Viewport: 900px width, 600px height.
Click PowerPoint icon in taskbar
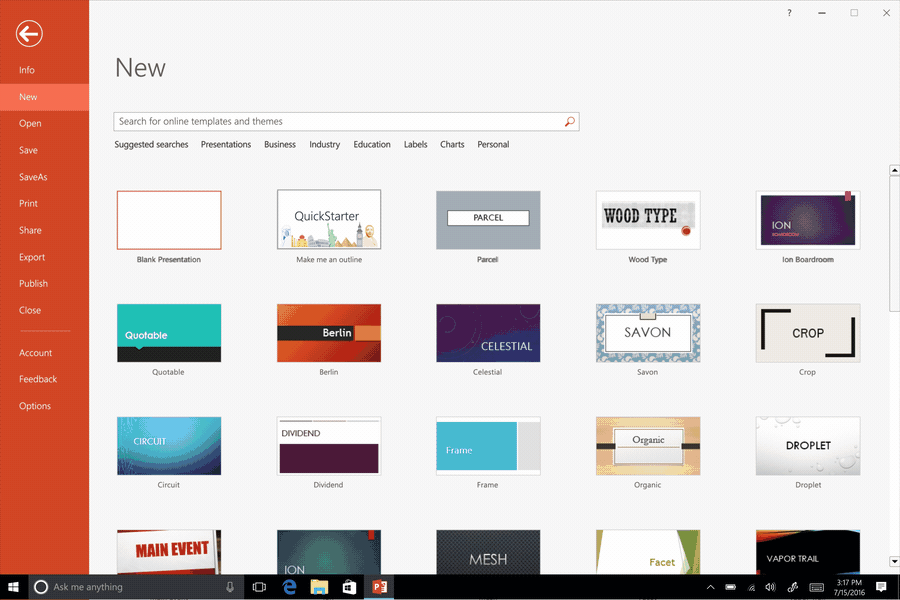379,587
